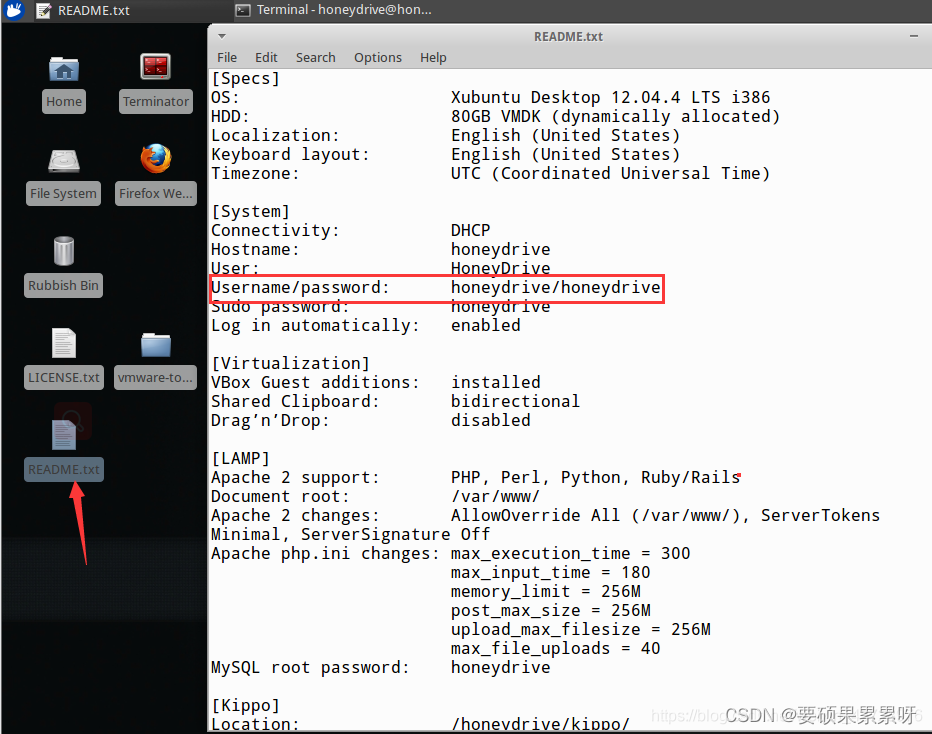Screen dimensions: 932x734
Task: Click 'upload_max_filesize = 256M' line
Action: (581, 630)
